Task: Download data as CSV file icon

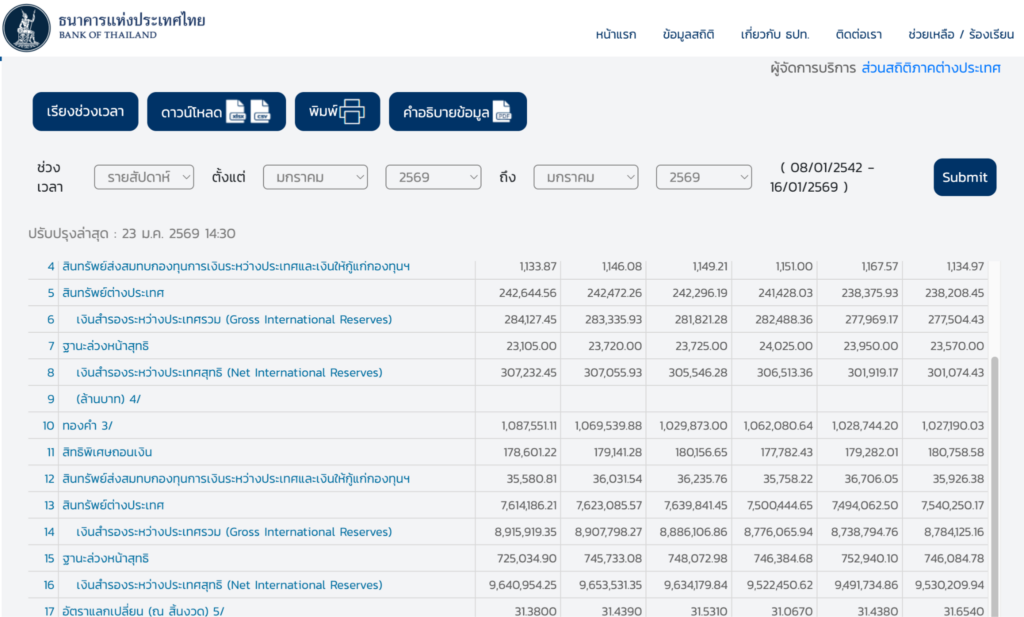Action: pyautogui.click(x=260, y=112)
